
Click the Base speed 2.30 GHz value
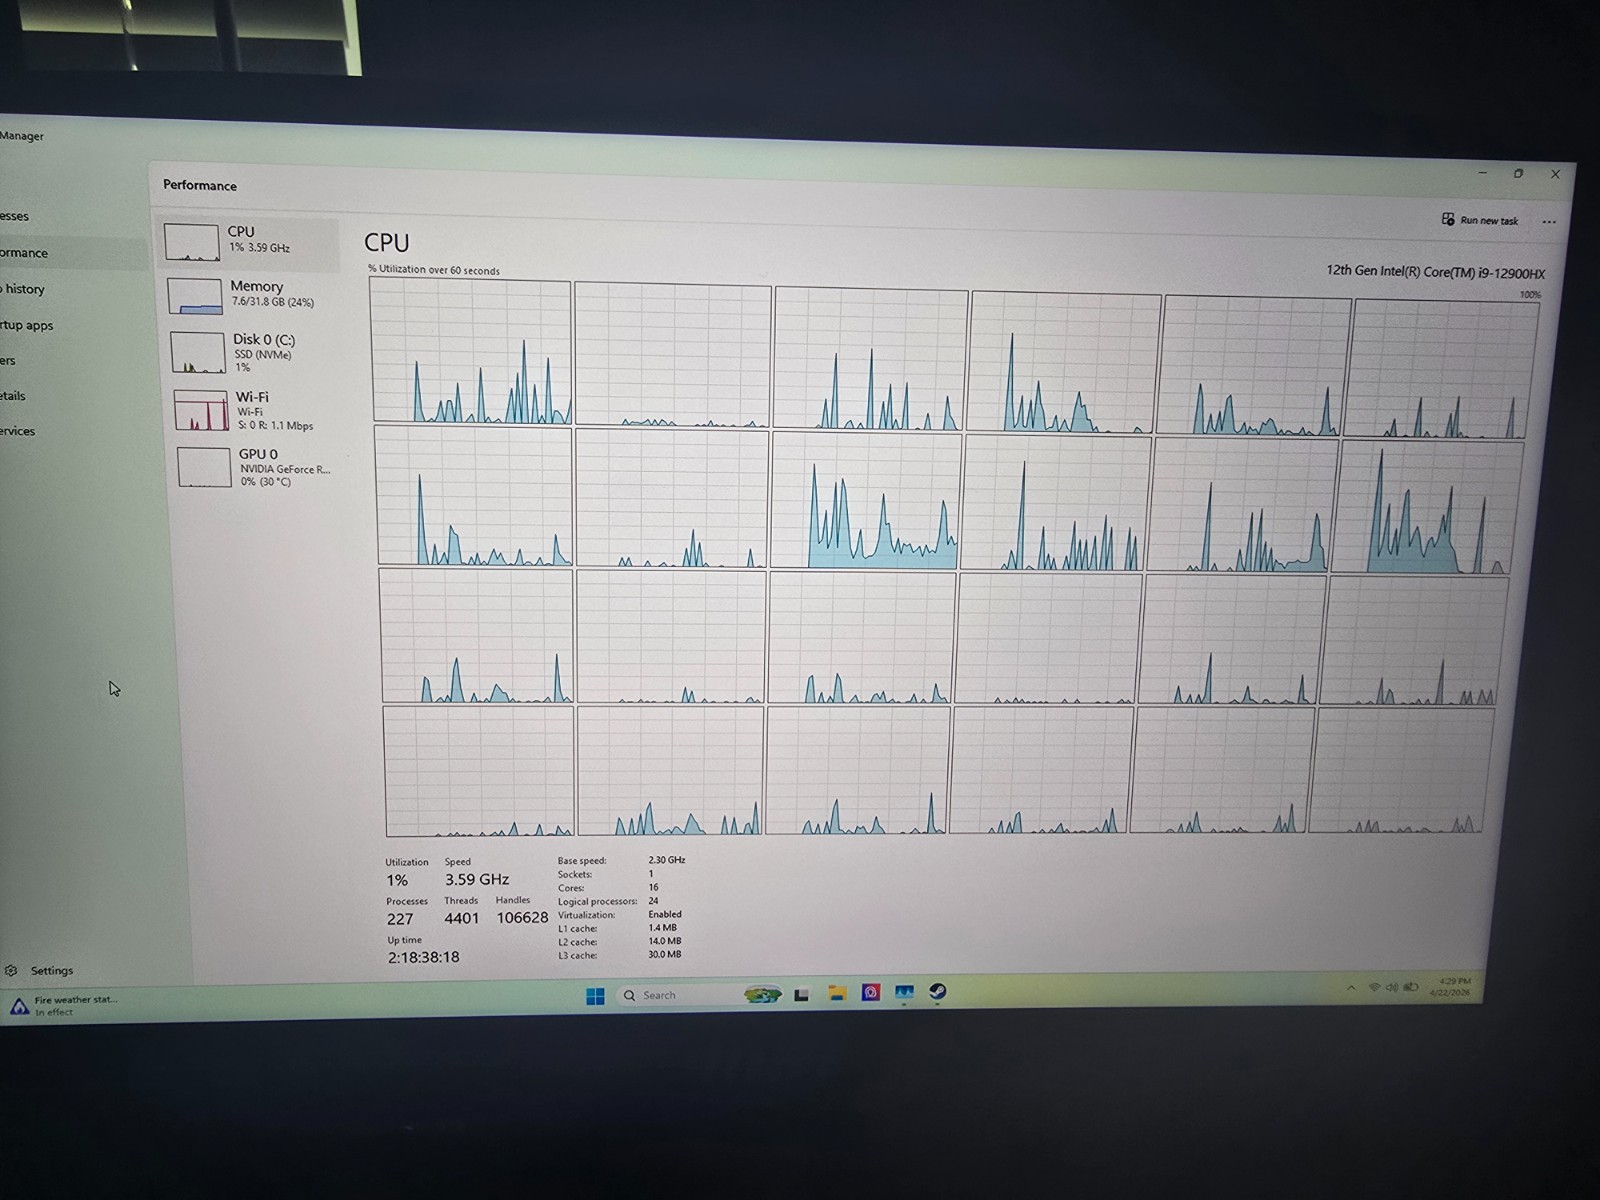(x=666, y=860)
